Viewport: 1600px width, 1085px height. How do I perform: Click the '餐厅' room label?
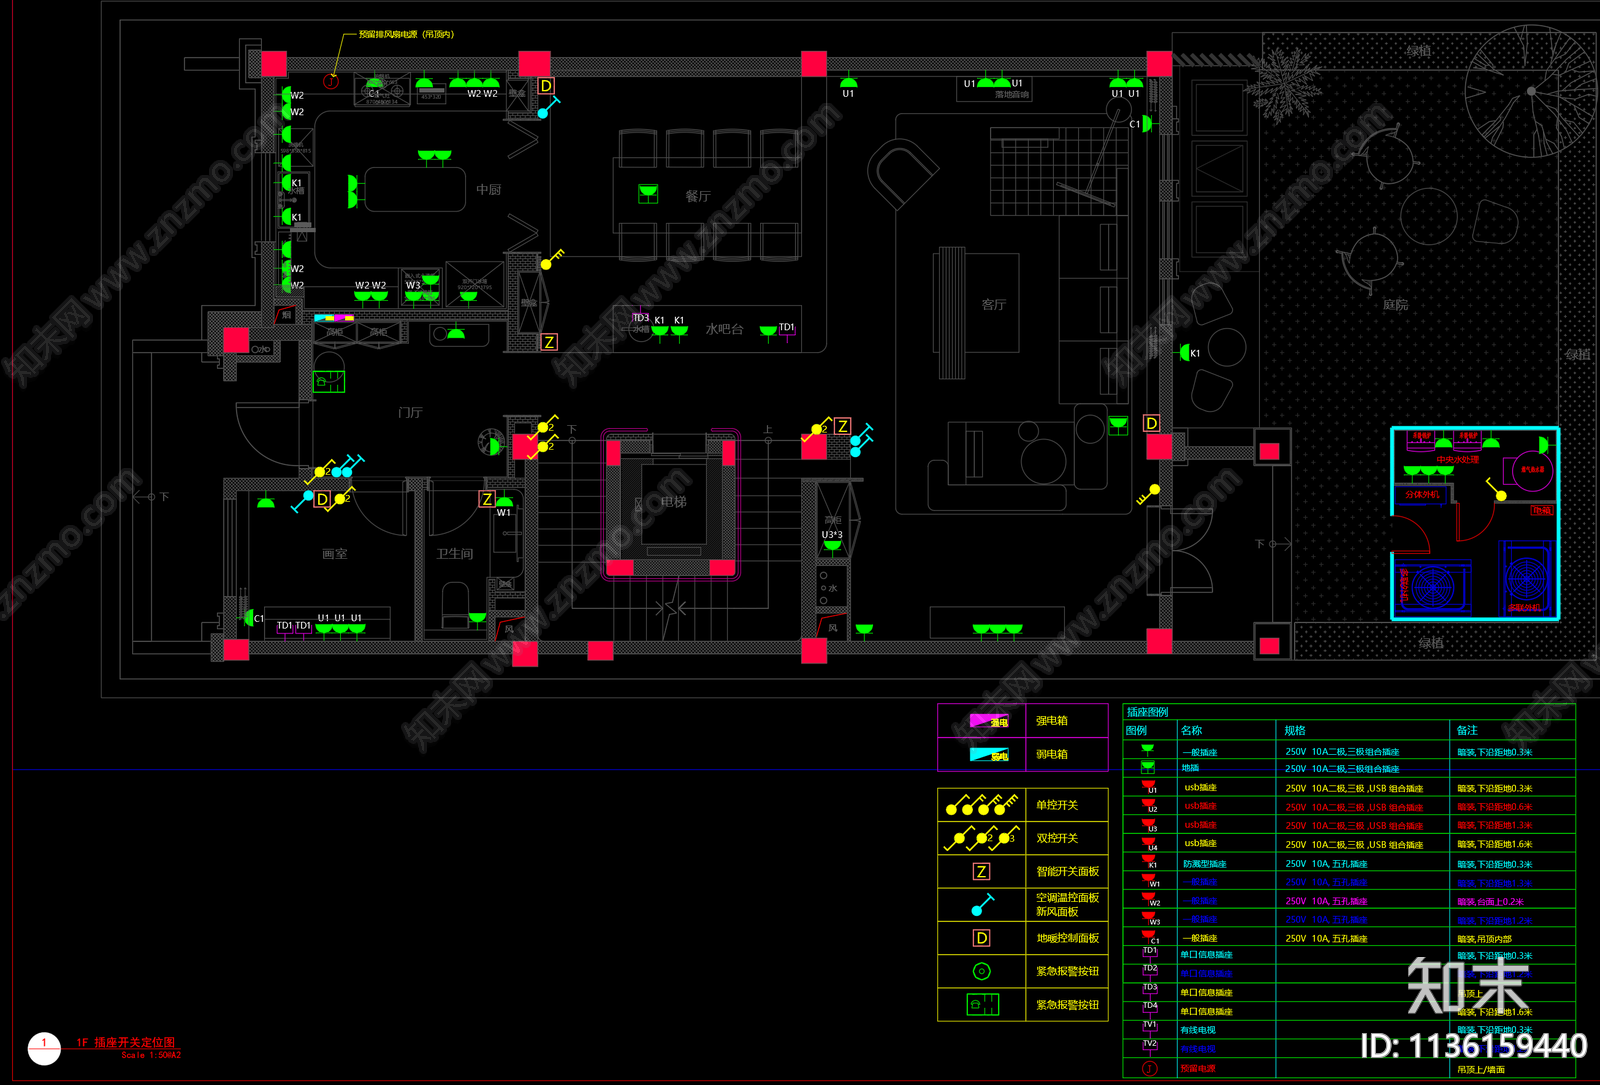(698, 196)
